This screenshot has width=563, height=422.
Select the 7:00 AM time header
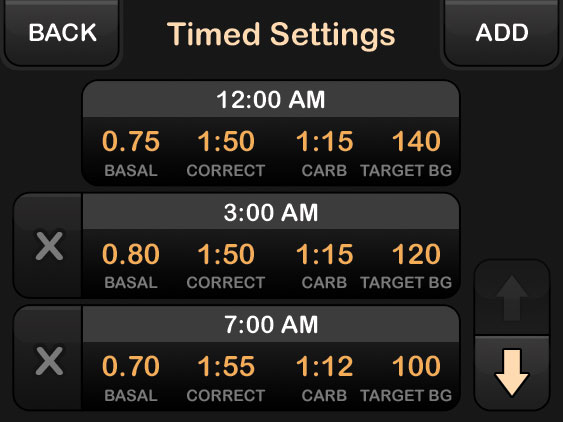(271, 325)
